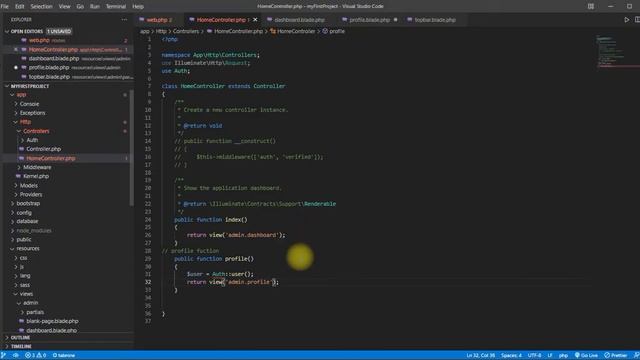640x360 pixels.
Task: Click the web.php file icon in Open Editors
Action: [x=24, y=40]
